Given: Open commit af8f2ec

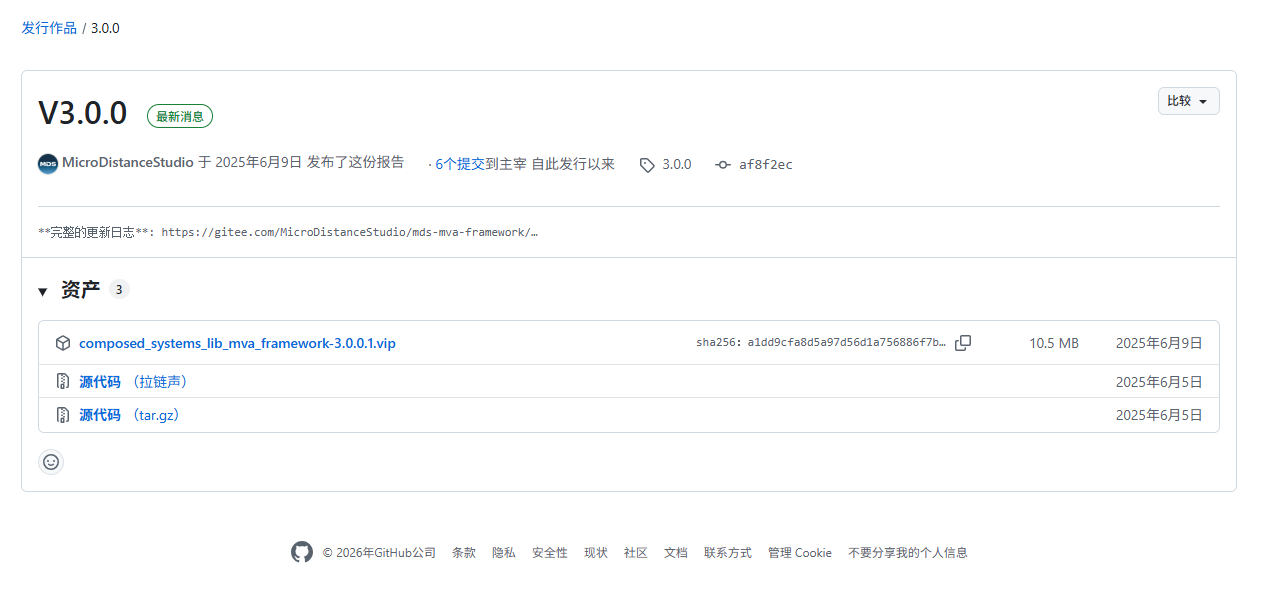Looking at the screenshot, I should 766,165.
